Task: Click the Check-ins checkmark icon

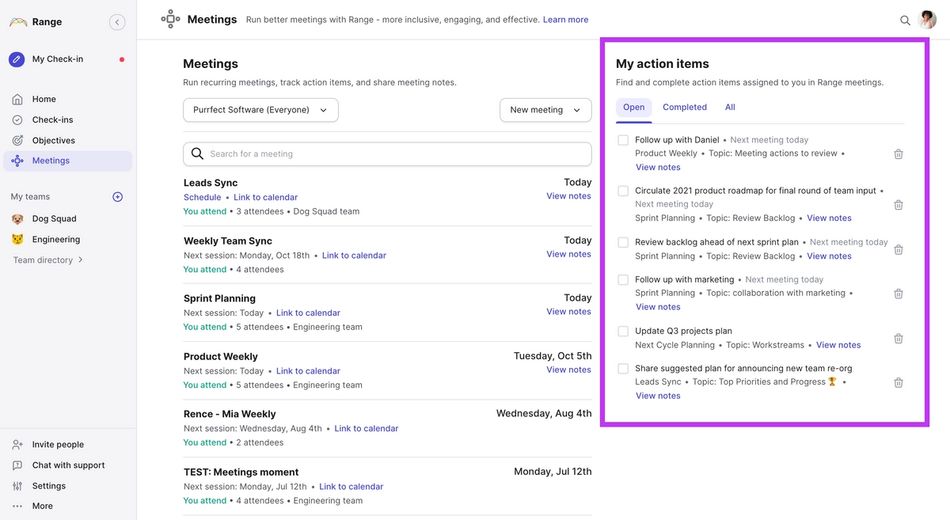Action: point(18,120)
